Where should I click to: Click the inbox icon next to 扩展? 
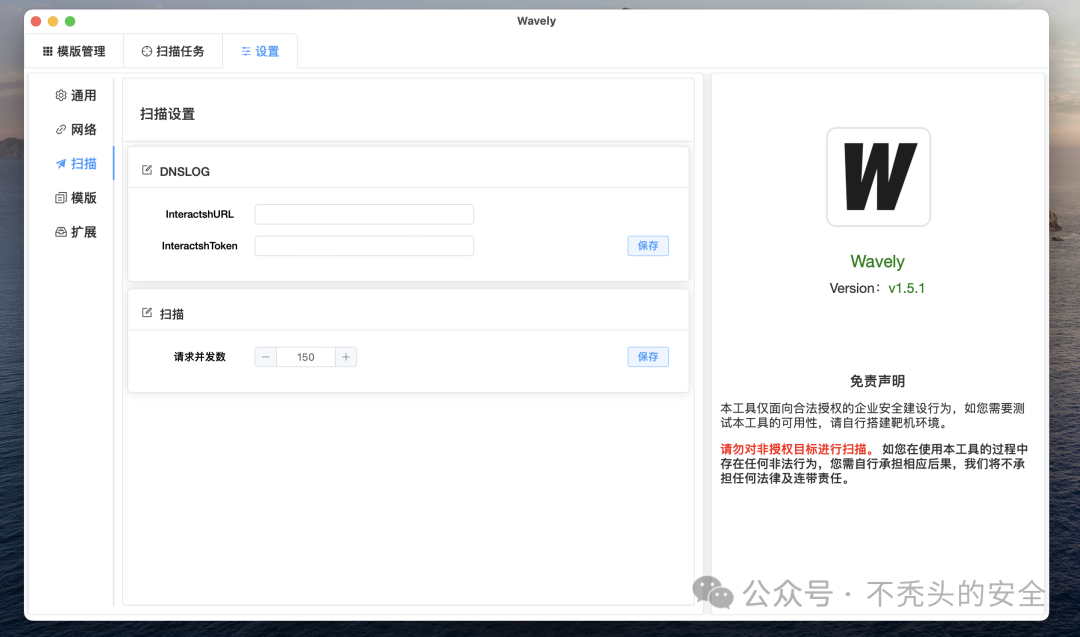(x=61, y=232)
